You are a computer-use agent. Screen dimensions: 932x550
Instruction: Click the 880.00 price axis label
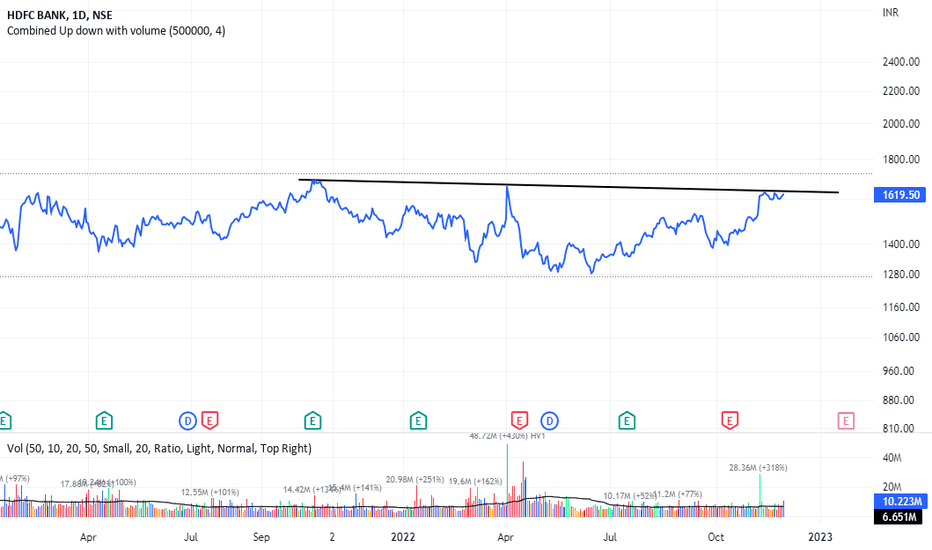898,400
